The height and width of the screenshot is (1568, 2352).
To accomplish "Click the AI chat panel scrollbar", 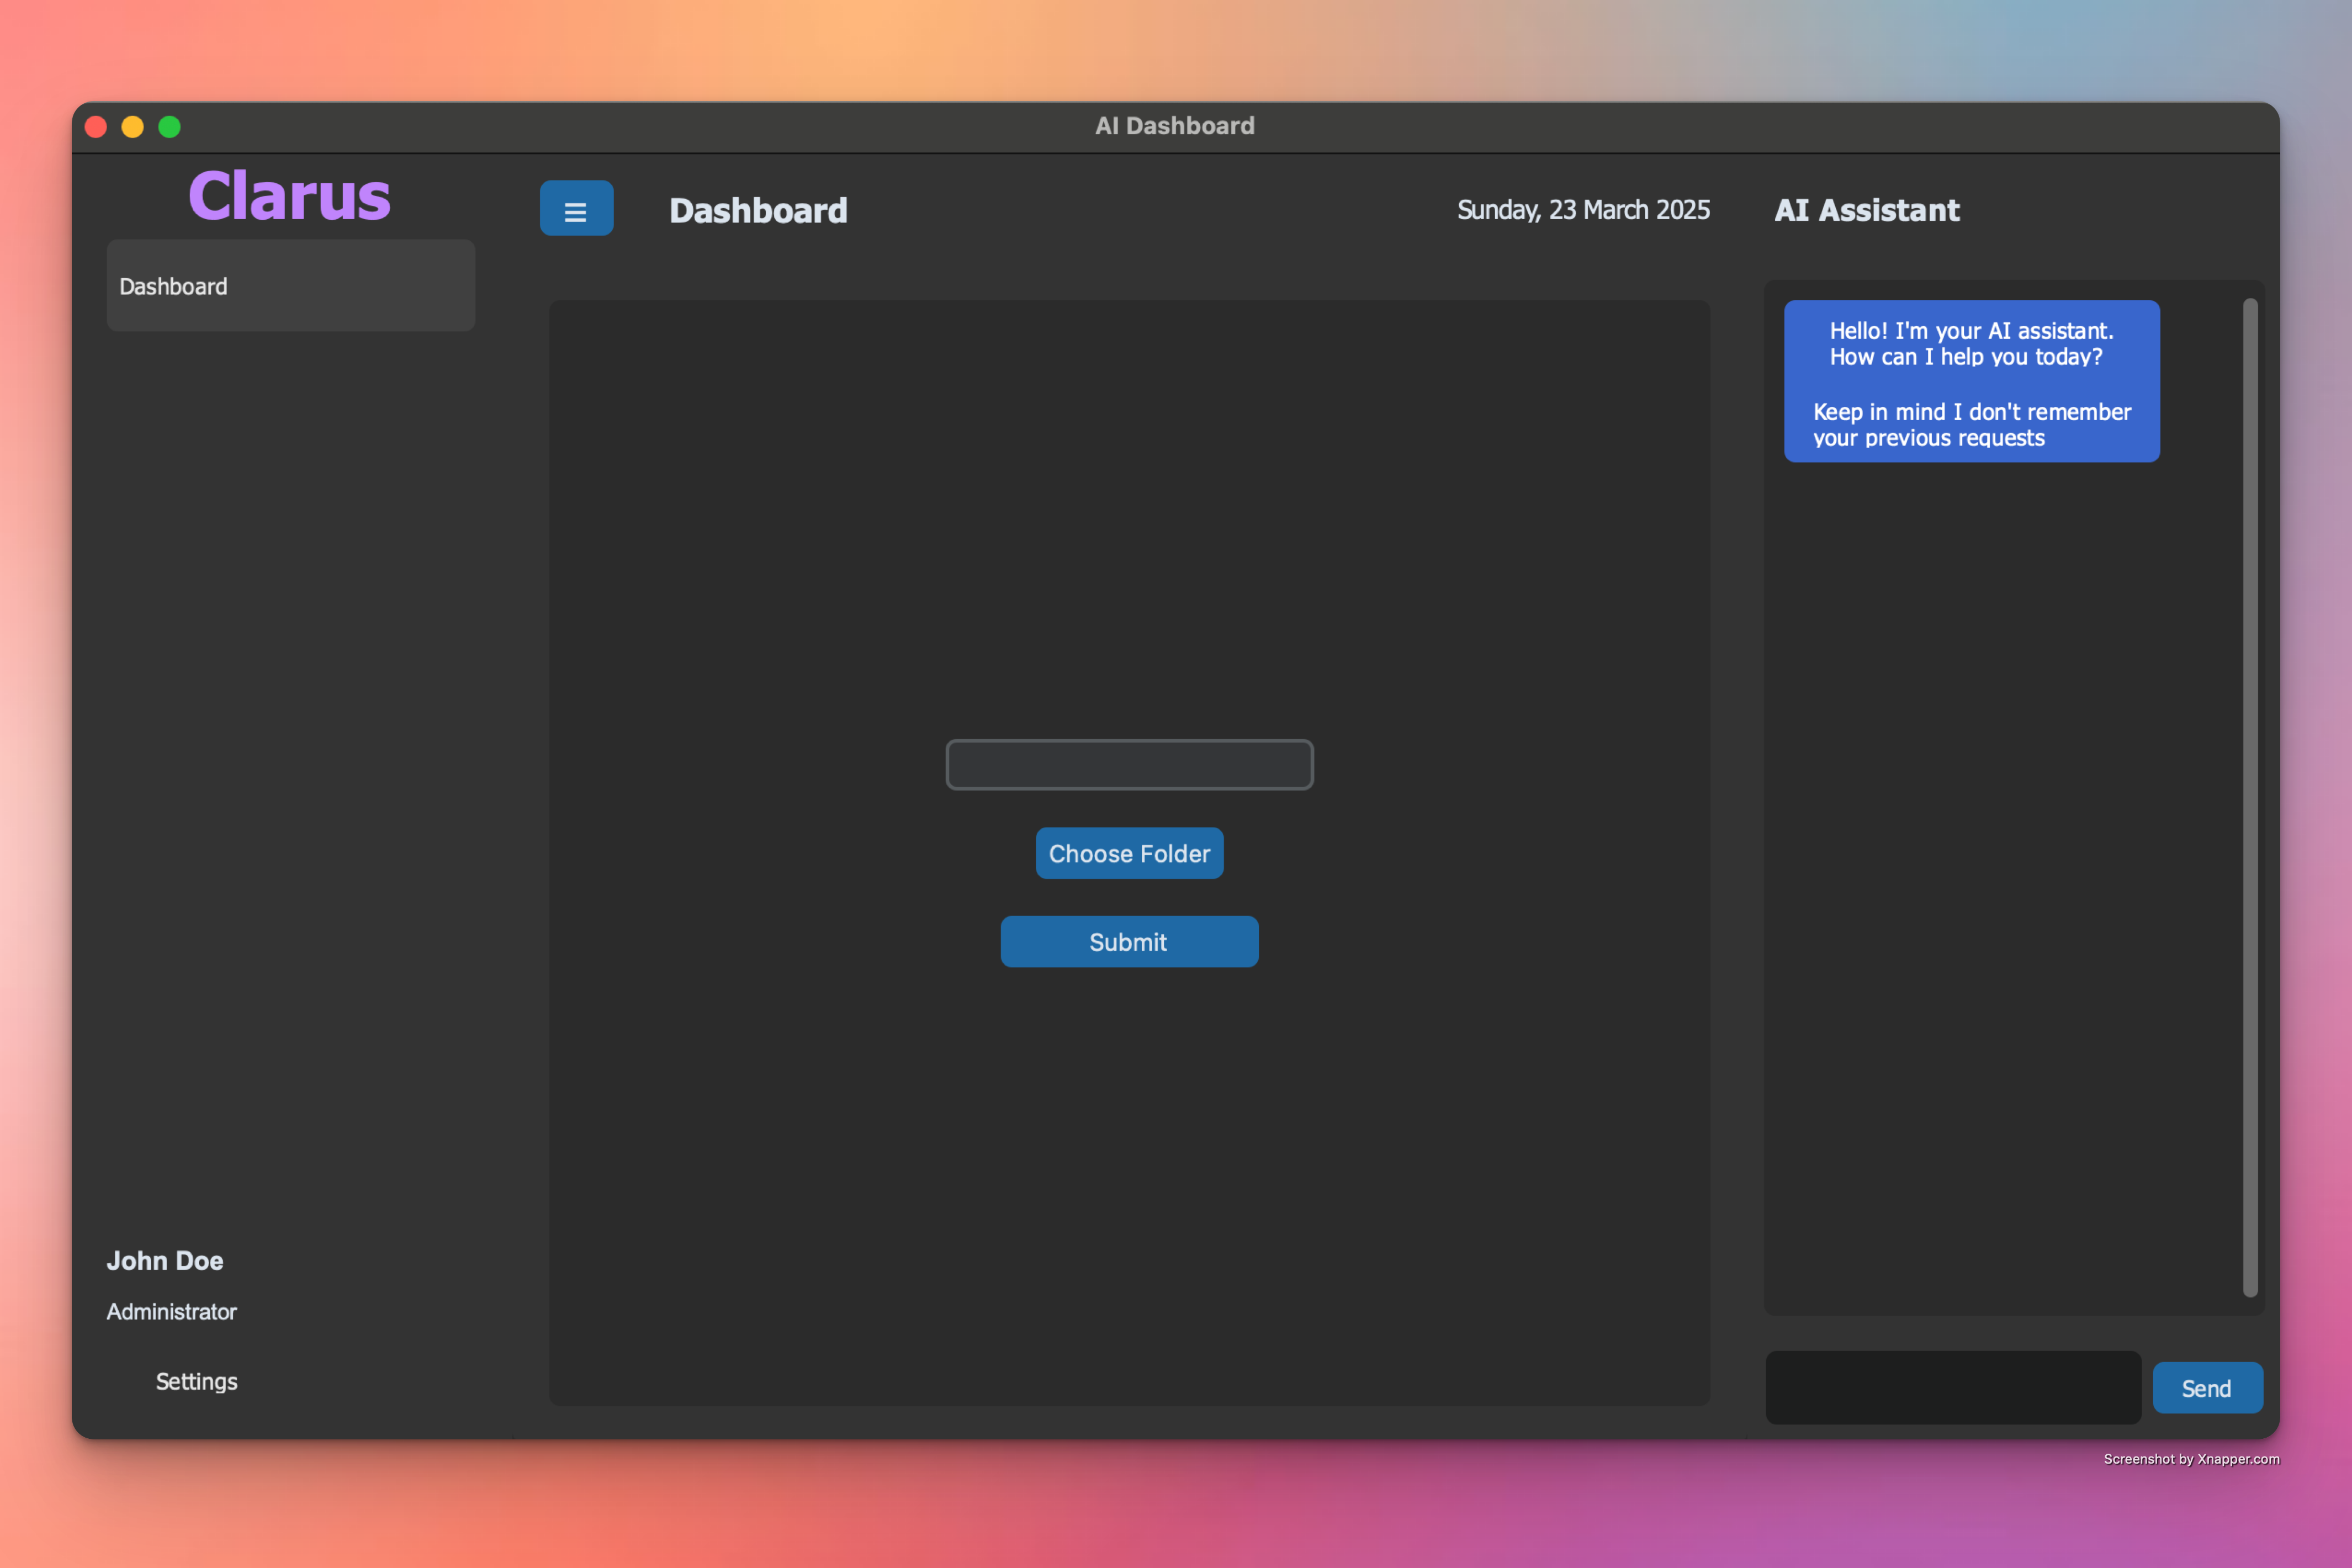I will (2250, 797).
